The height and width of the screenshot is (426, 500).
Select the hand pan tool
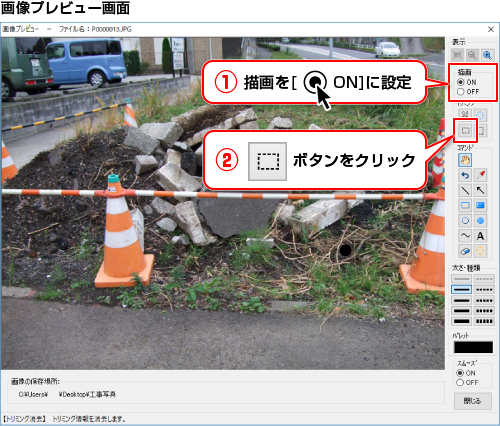pos(465,160)
